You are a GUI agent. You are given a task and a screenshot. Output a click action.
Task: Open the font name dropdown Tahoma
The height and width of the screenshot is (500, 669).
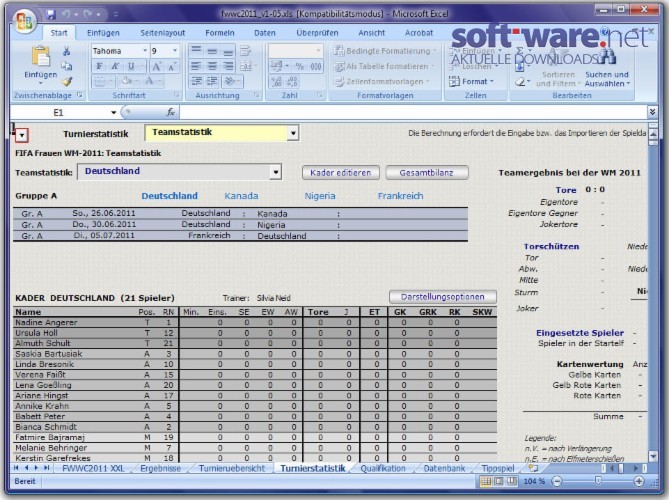[145, 51]
